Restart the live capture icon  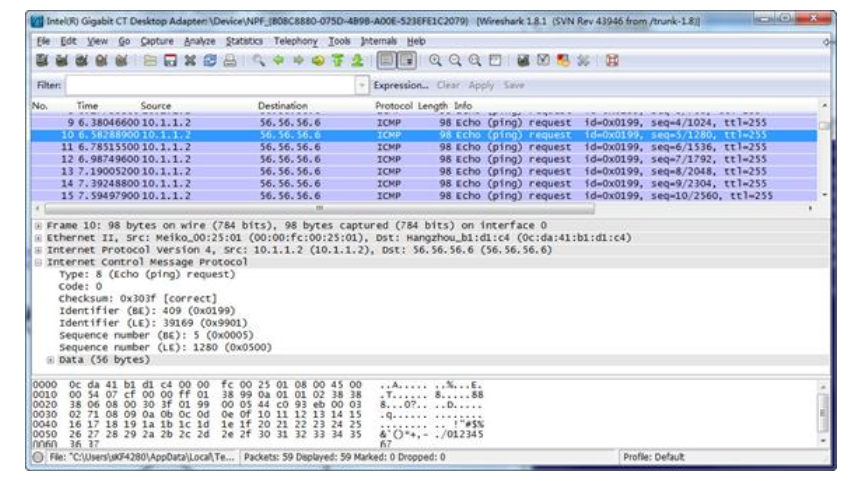pos(121,60)
